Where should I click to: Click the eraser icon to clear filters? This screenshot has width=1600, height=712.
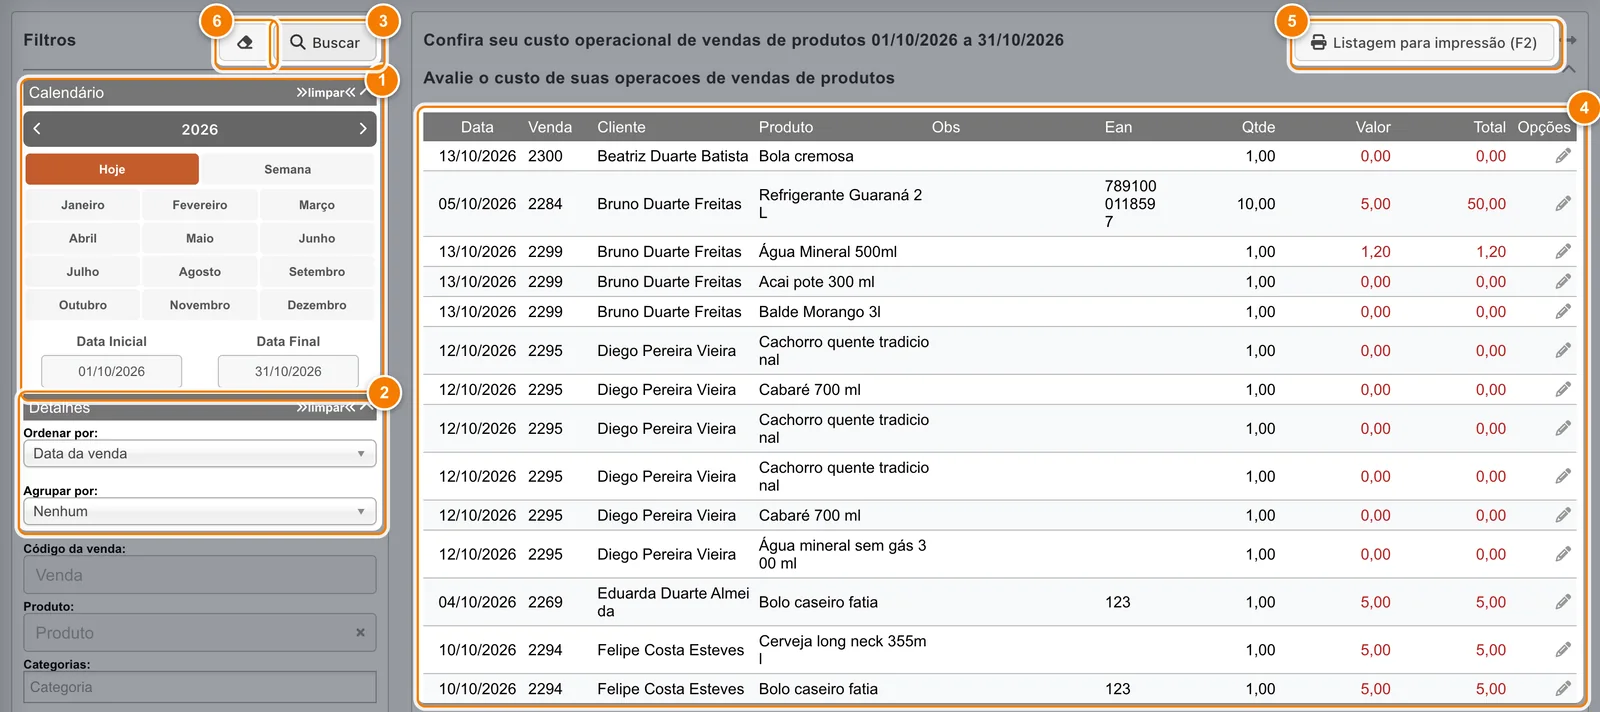click(245, 43)
